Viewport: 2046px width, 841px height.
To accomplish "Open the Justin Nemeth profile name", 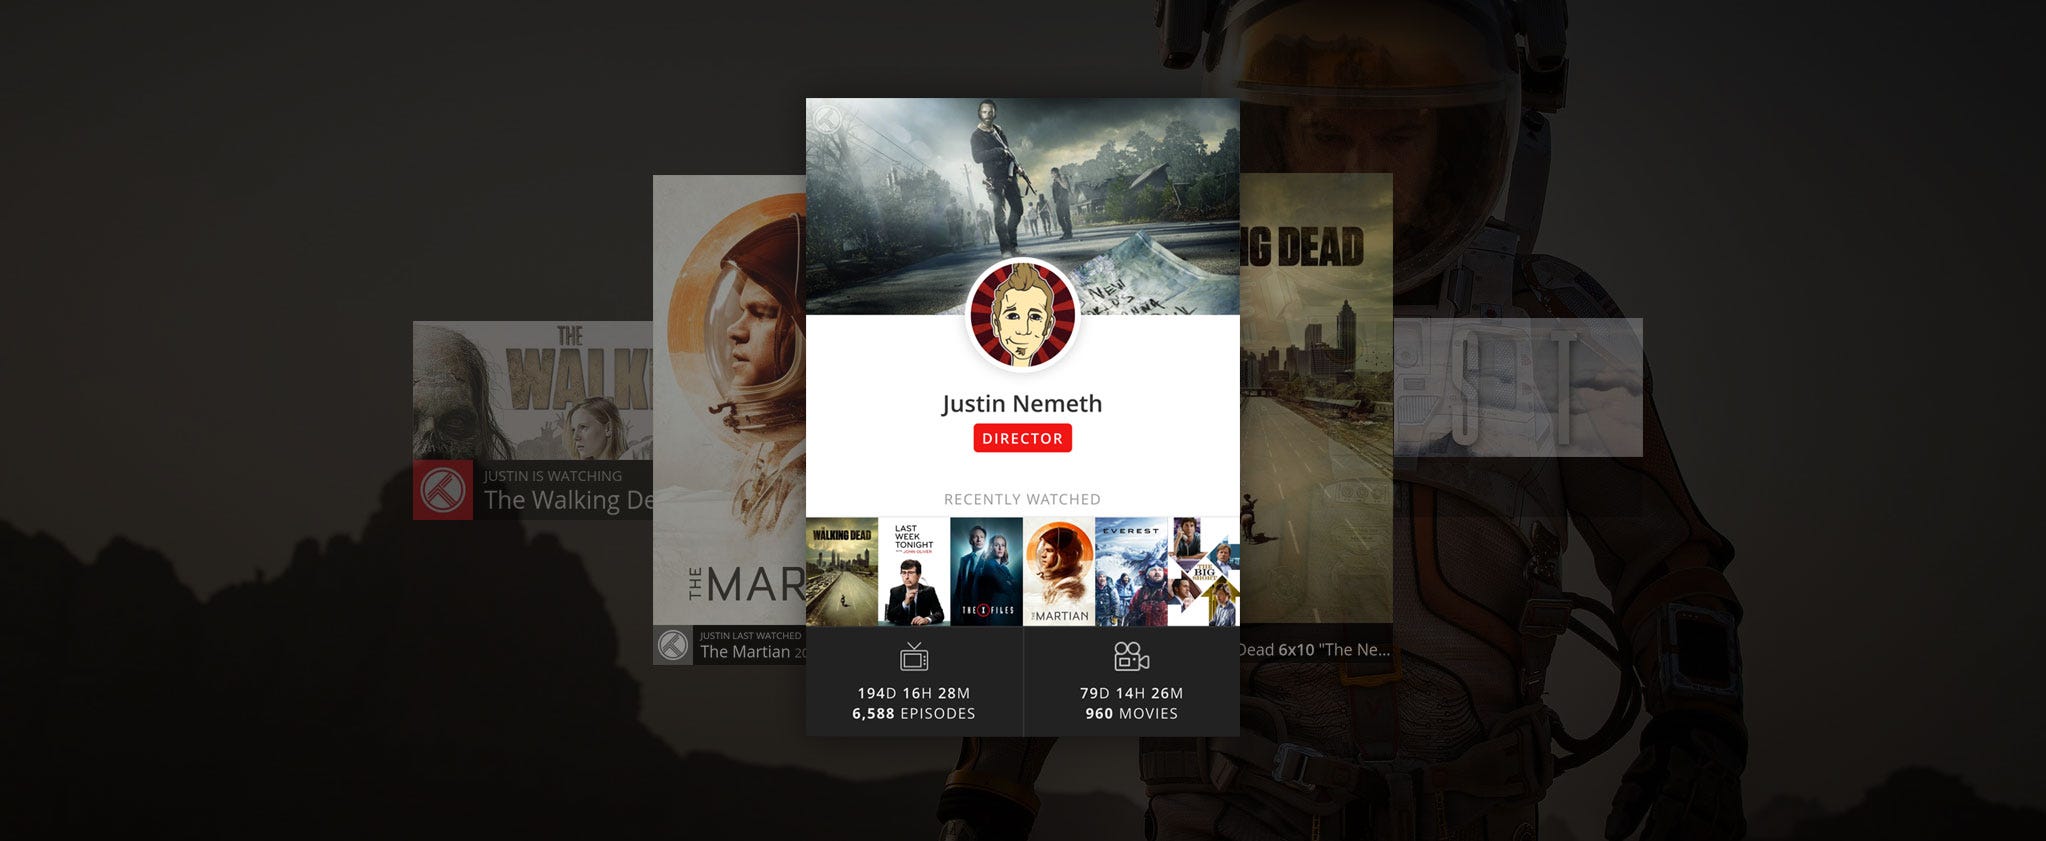I will tap(1022, 403).
